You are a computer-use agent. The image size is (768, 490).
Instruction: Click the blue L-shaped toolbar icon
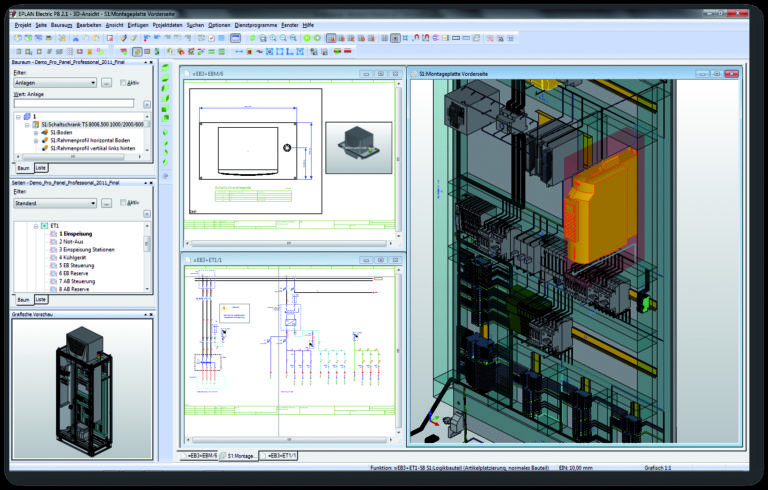290,51
